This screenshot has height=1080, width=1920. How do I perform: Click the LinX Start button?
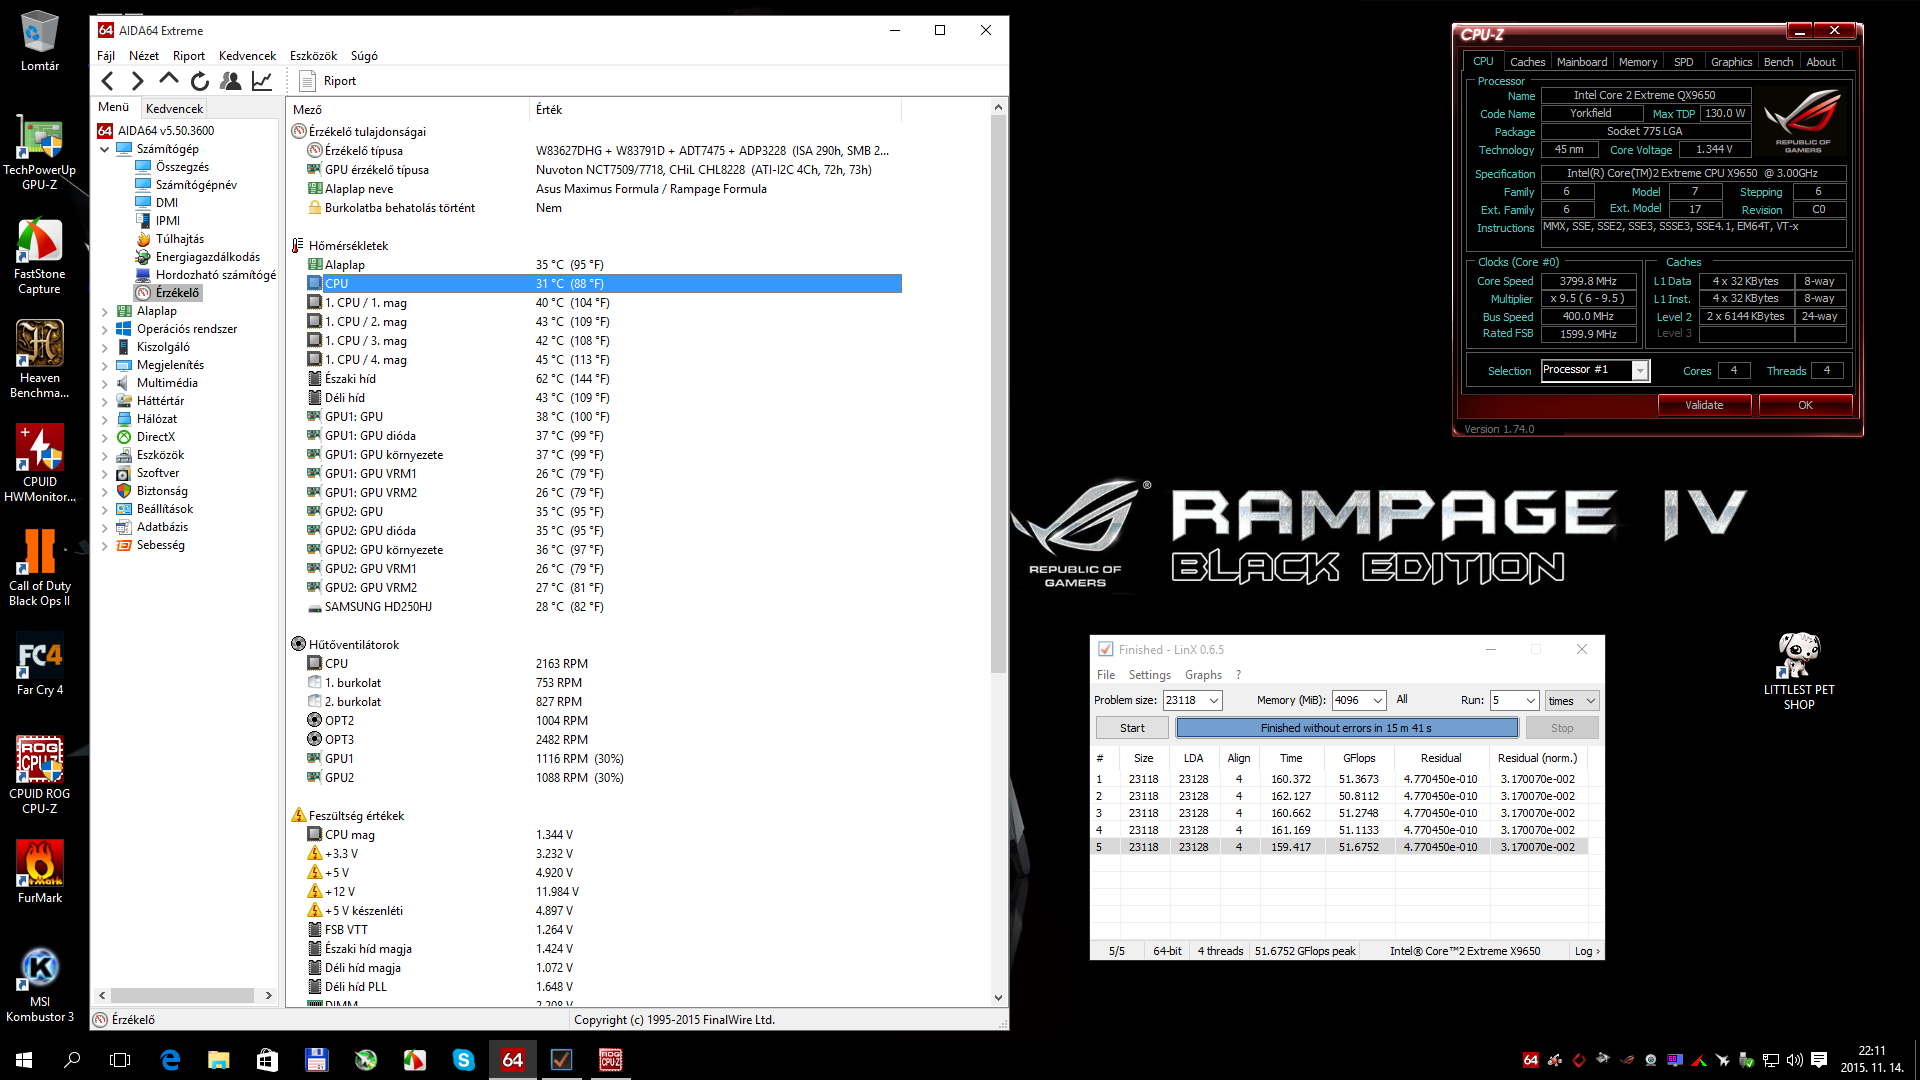[1132, 728]
